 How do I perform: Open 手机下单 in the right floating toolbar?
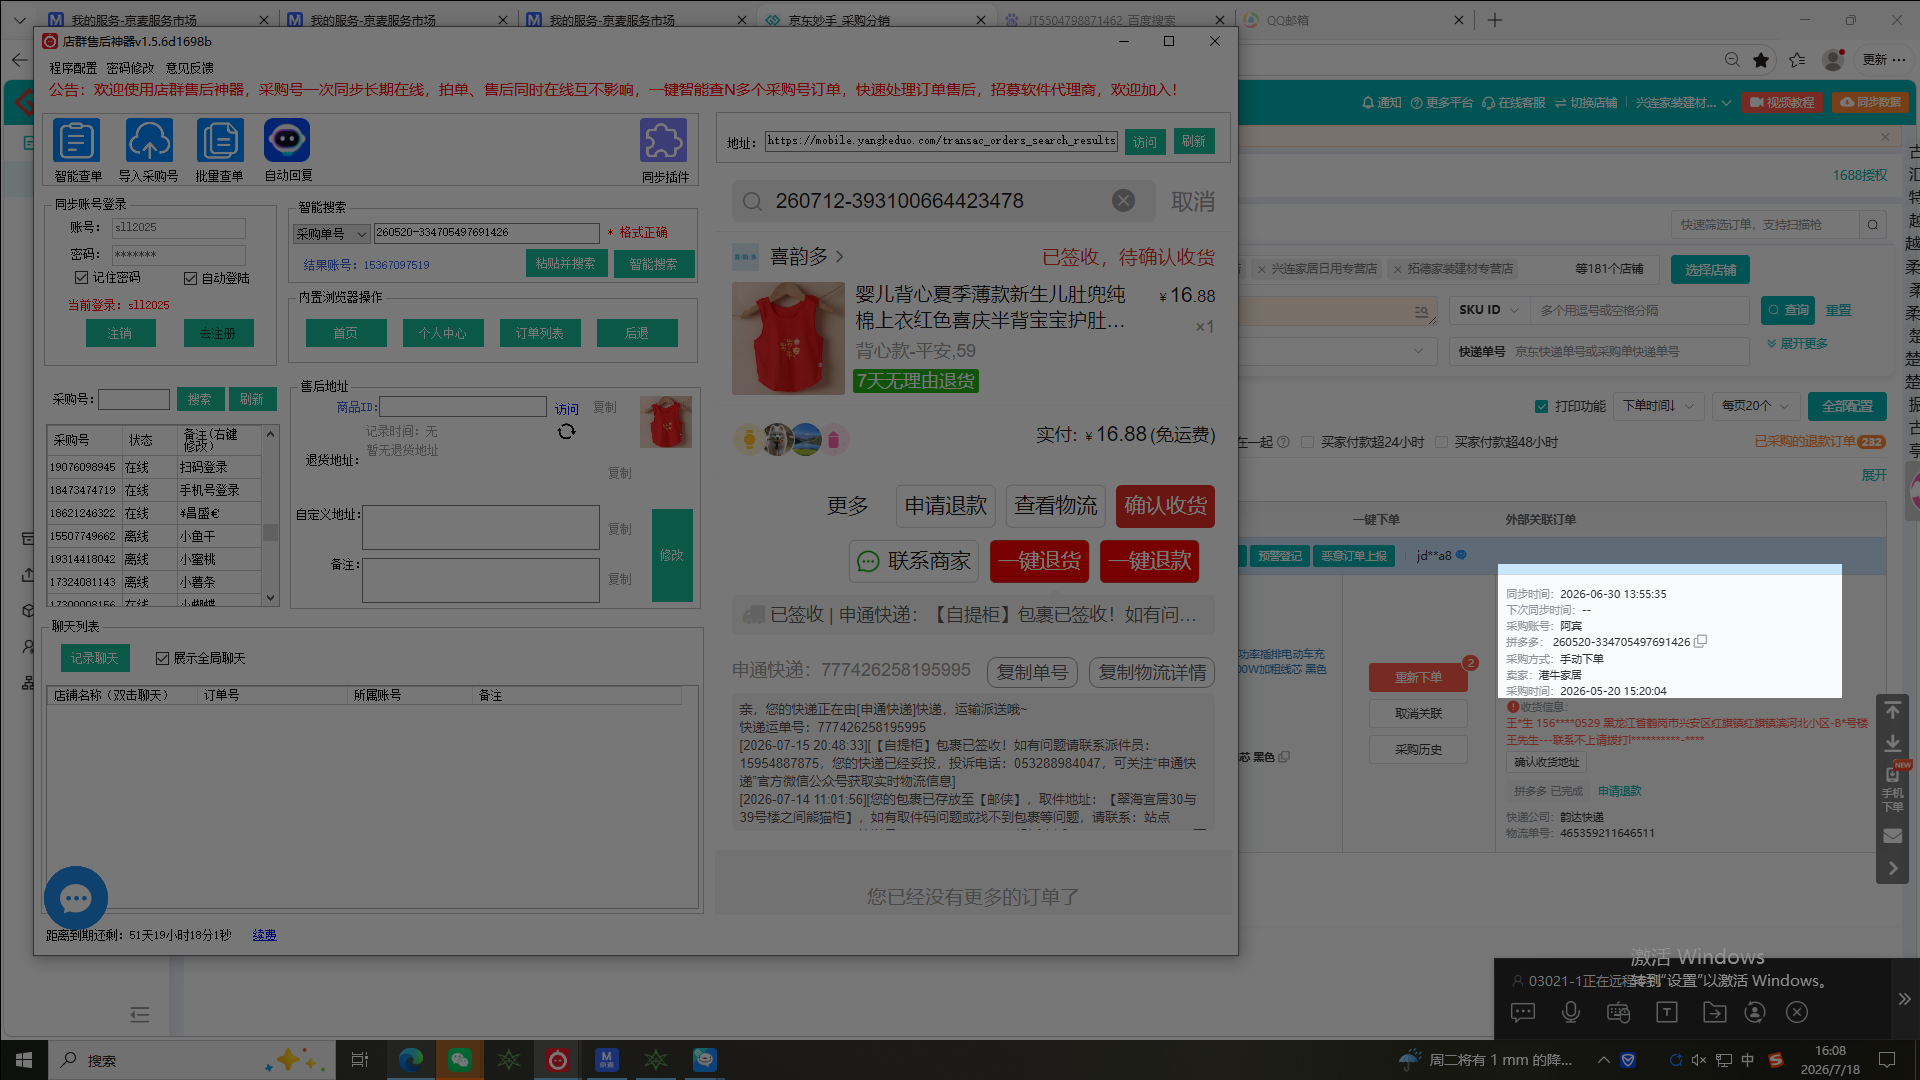pyautogui.click(x=1893, y=789)
